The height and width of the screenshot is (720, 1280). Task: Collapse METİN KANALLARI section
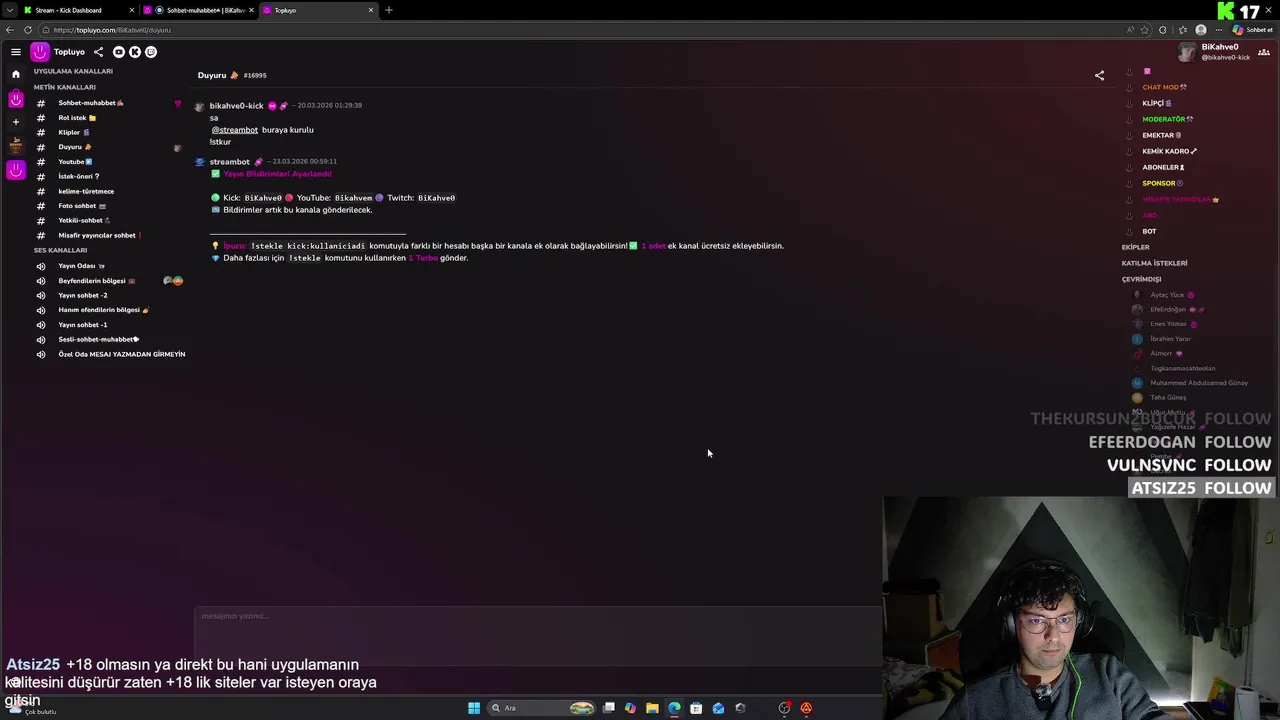65,87
